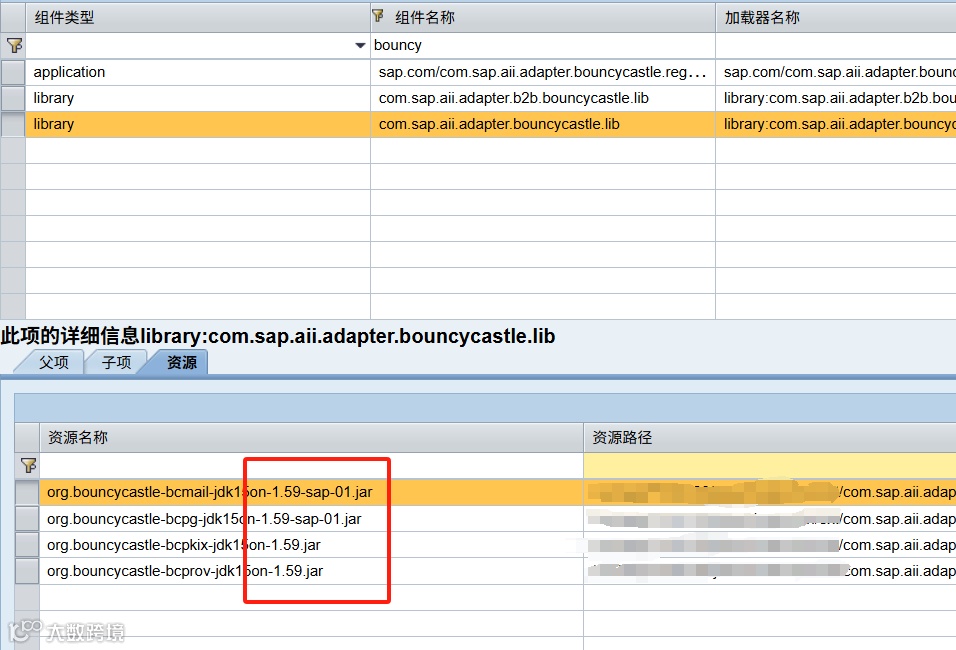
Task: Click the filter icon in the component table's filter row
Action: (13, 46)
